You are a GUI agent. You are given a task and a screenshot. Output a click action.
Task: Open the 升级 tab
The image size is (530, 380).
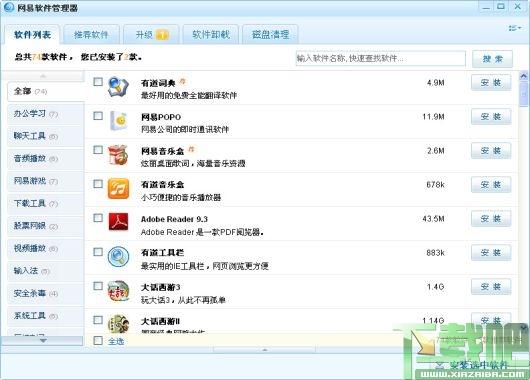(151, 34)
